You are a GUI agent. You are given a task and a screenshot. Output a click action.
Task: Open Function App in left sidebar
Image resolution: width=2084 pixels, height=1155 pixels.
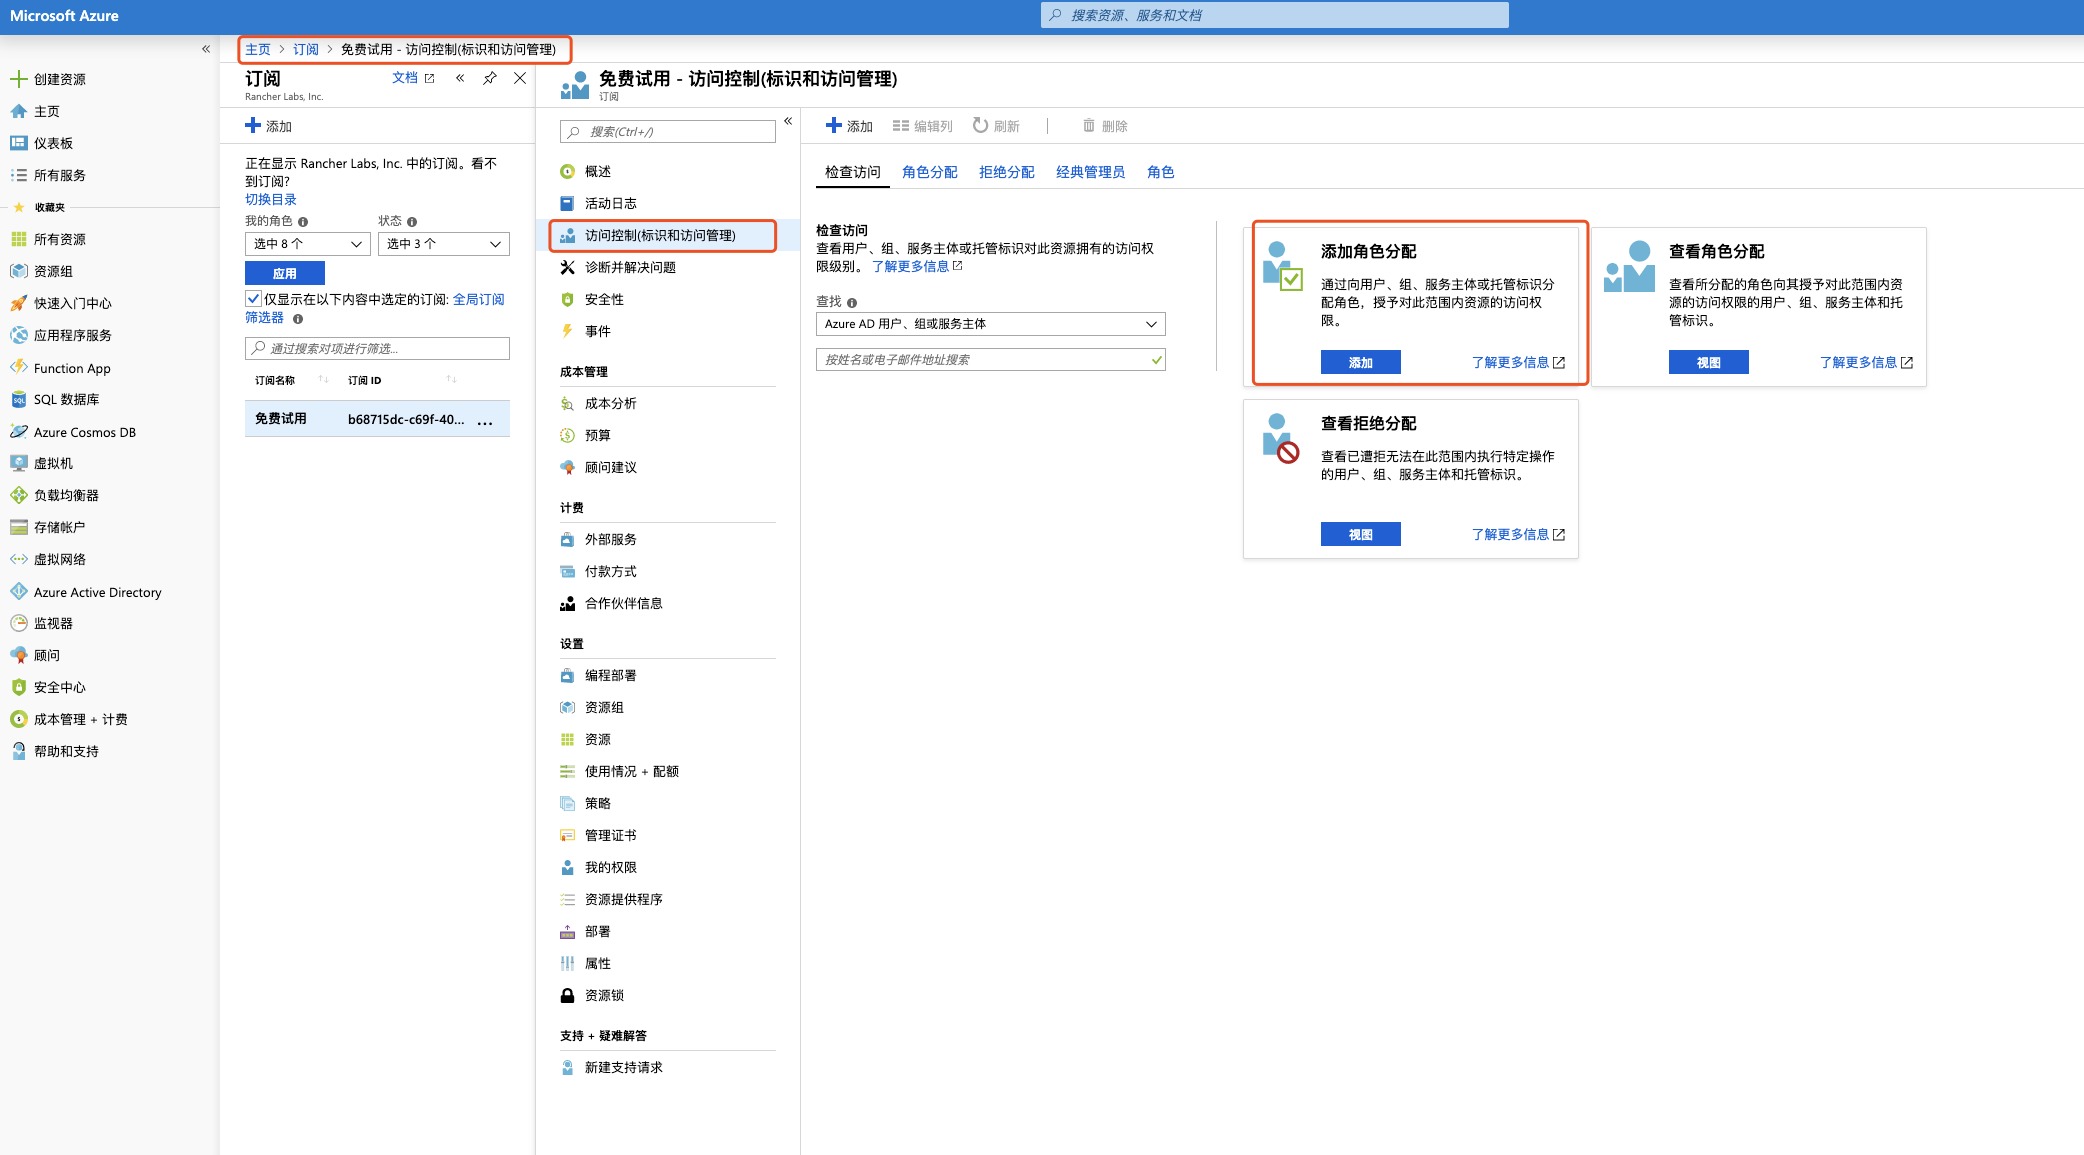click(72, 368)
